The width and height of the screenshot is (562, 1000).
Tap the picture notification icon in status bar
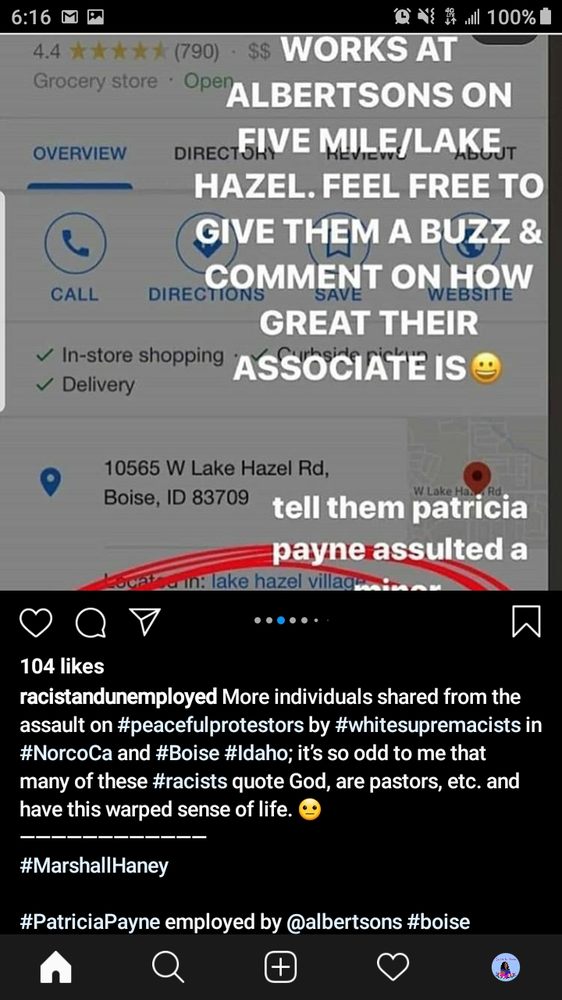96,17
